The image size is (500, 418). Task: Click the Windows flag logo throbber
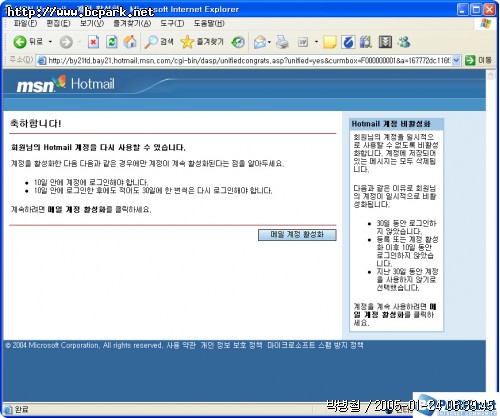click(x=486, y=23)
